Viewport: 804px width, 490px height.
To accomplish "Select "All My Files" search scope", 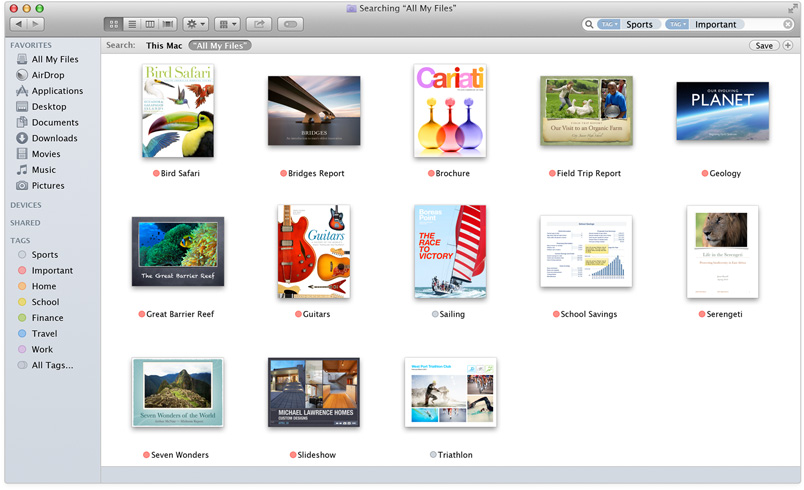I will [x=220, y=45].
